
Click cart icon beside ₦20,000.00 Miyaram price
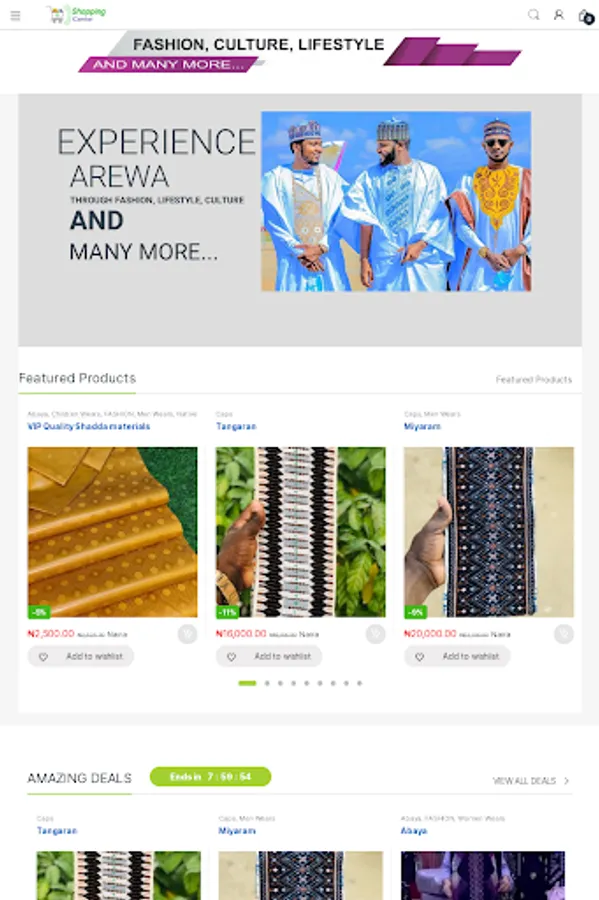pos(563,634)
